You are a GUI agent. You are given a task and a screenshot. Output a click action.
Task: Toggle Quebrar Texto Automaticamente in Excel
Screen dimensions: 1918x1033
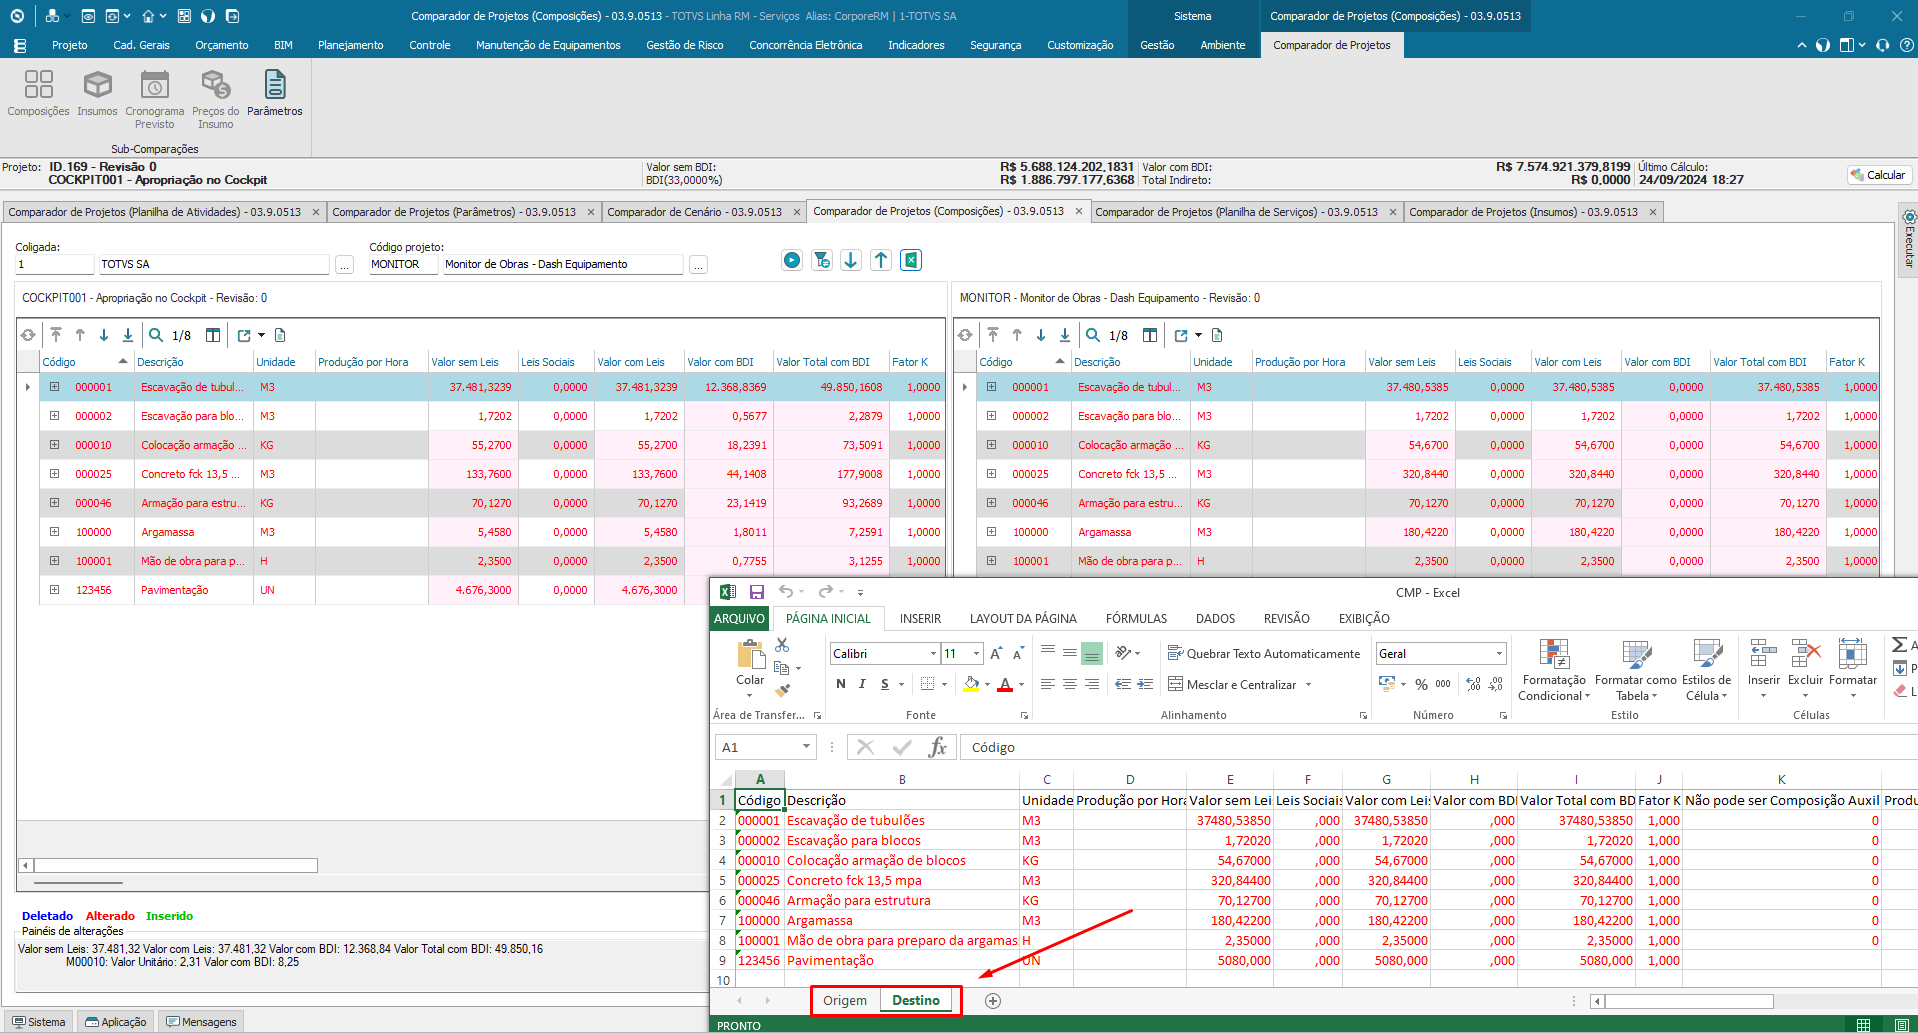coord(1264,653)
